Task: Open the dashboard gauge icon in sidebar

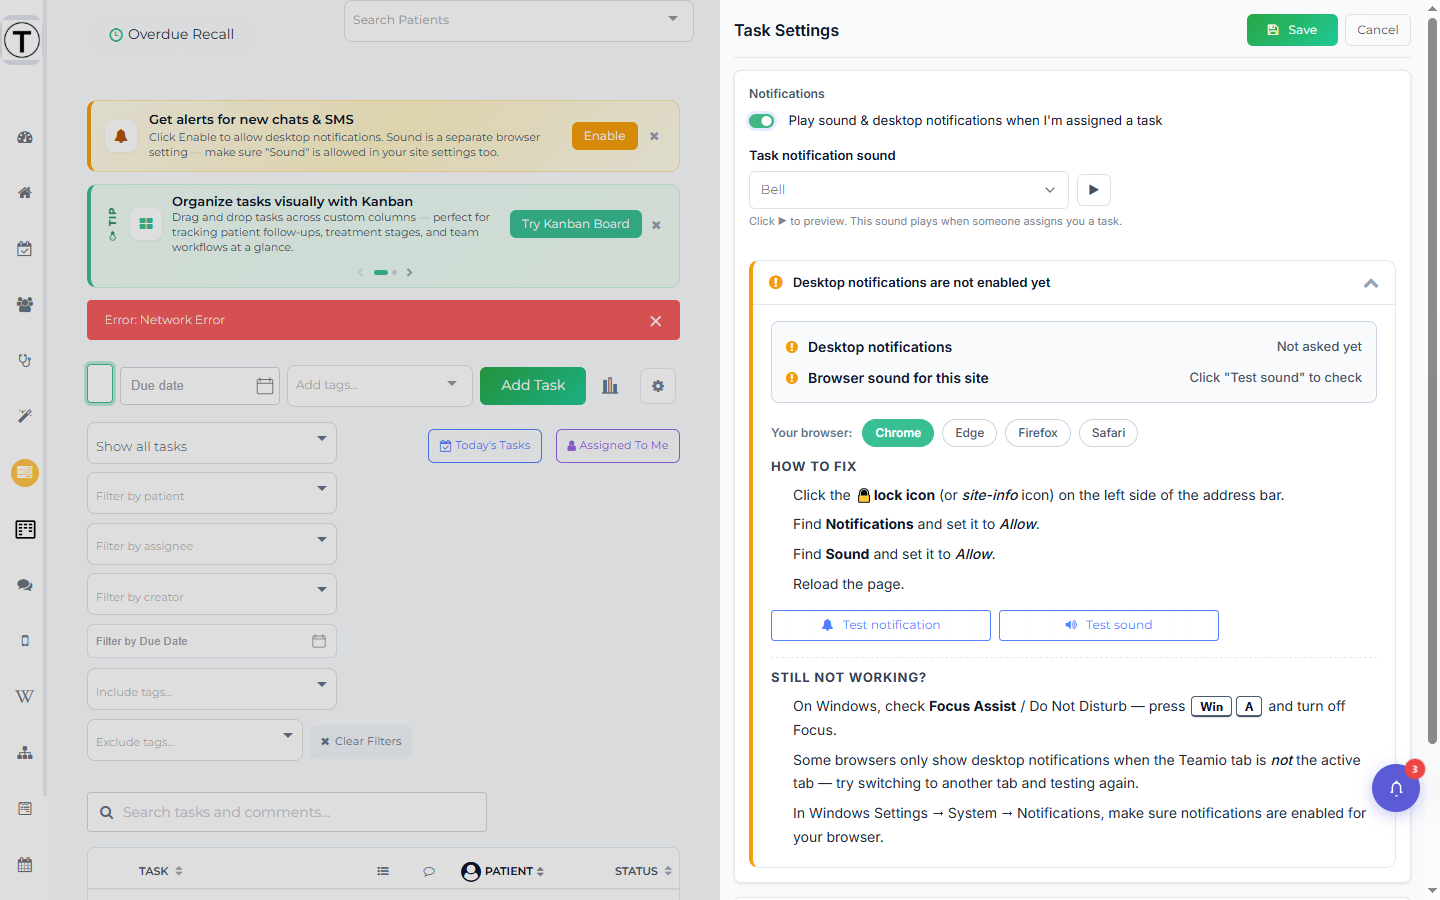Action: [x=25, y=137]
